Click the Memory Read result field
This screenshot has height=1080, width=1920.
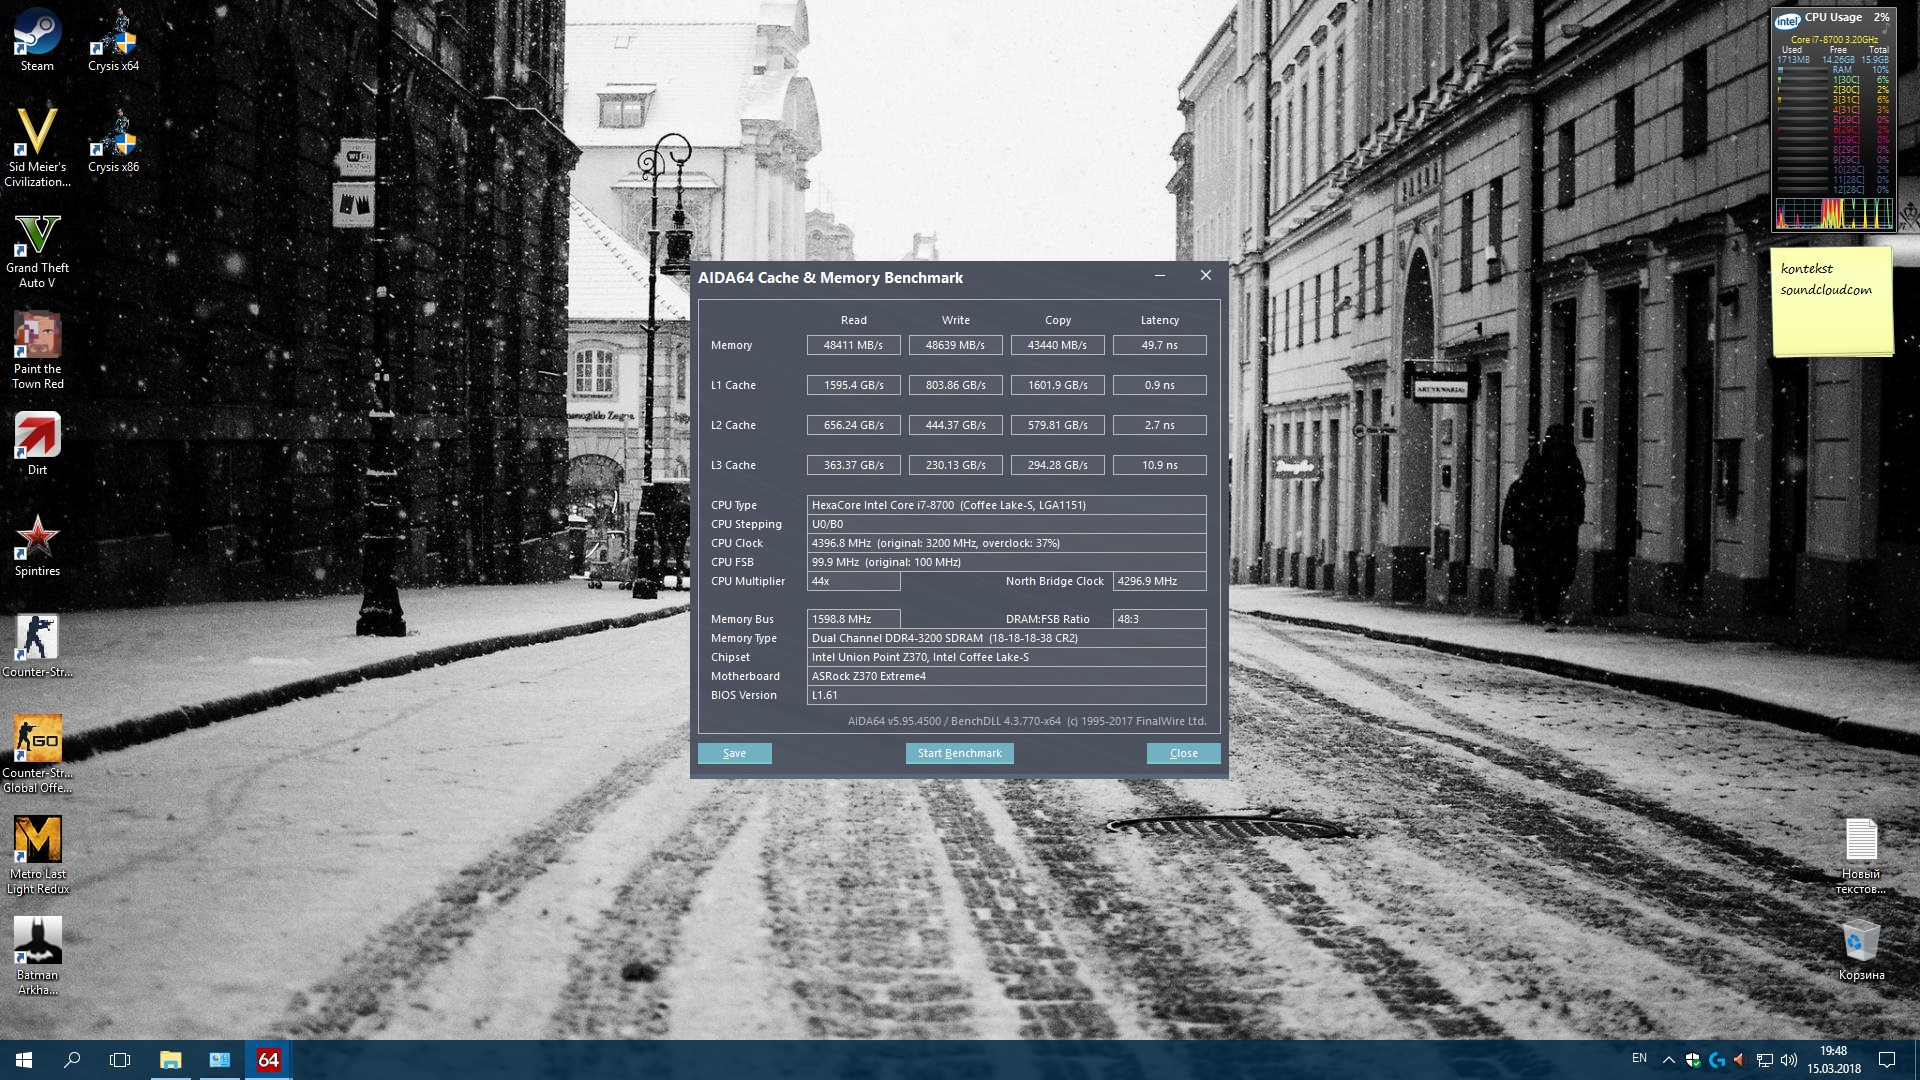[853, 345]
